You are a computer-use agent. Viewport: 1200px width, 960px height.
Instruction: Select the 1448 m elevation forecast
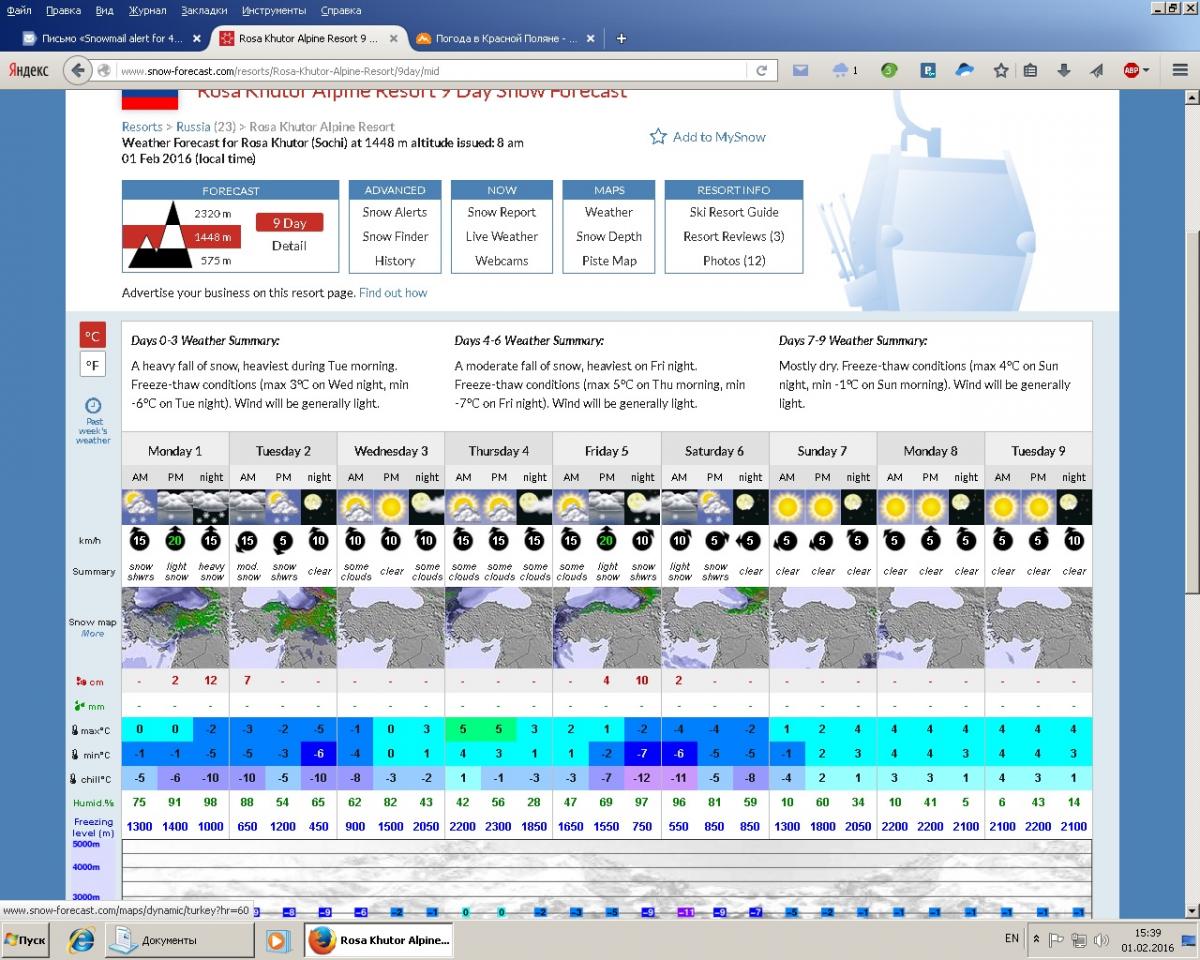click(x=212, y=237)
